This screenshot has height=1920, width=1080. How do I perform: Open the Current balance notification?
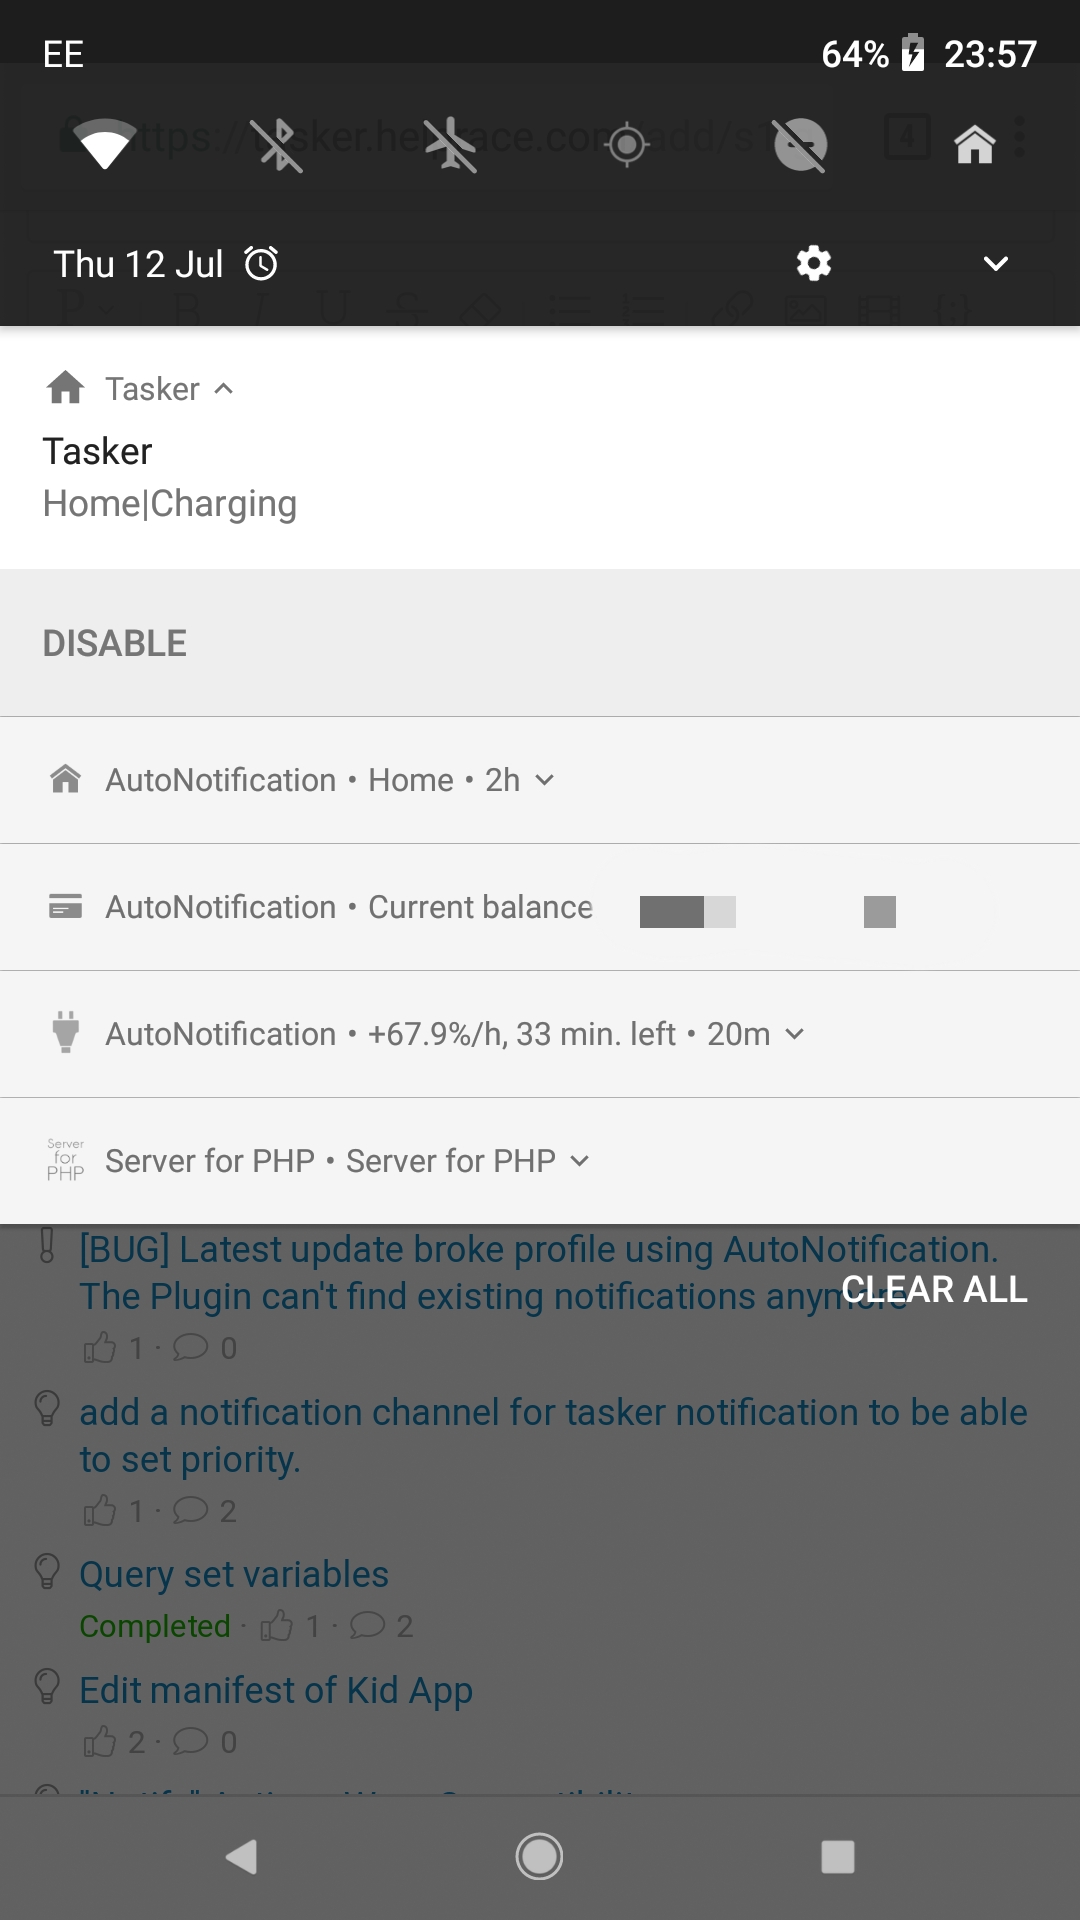(x=480, y=907)
